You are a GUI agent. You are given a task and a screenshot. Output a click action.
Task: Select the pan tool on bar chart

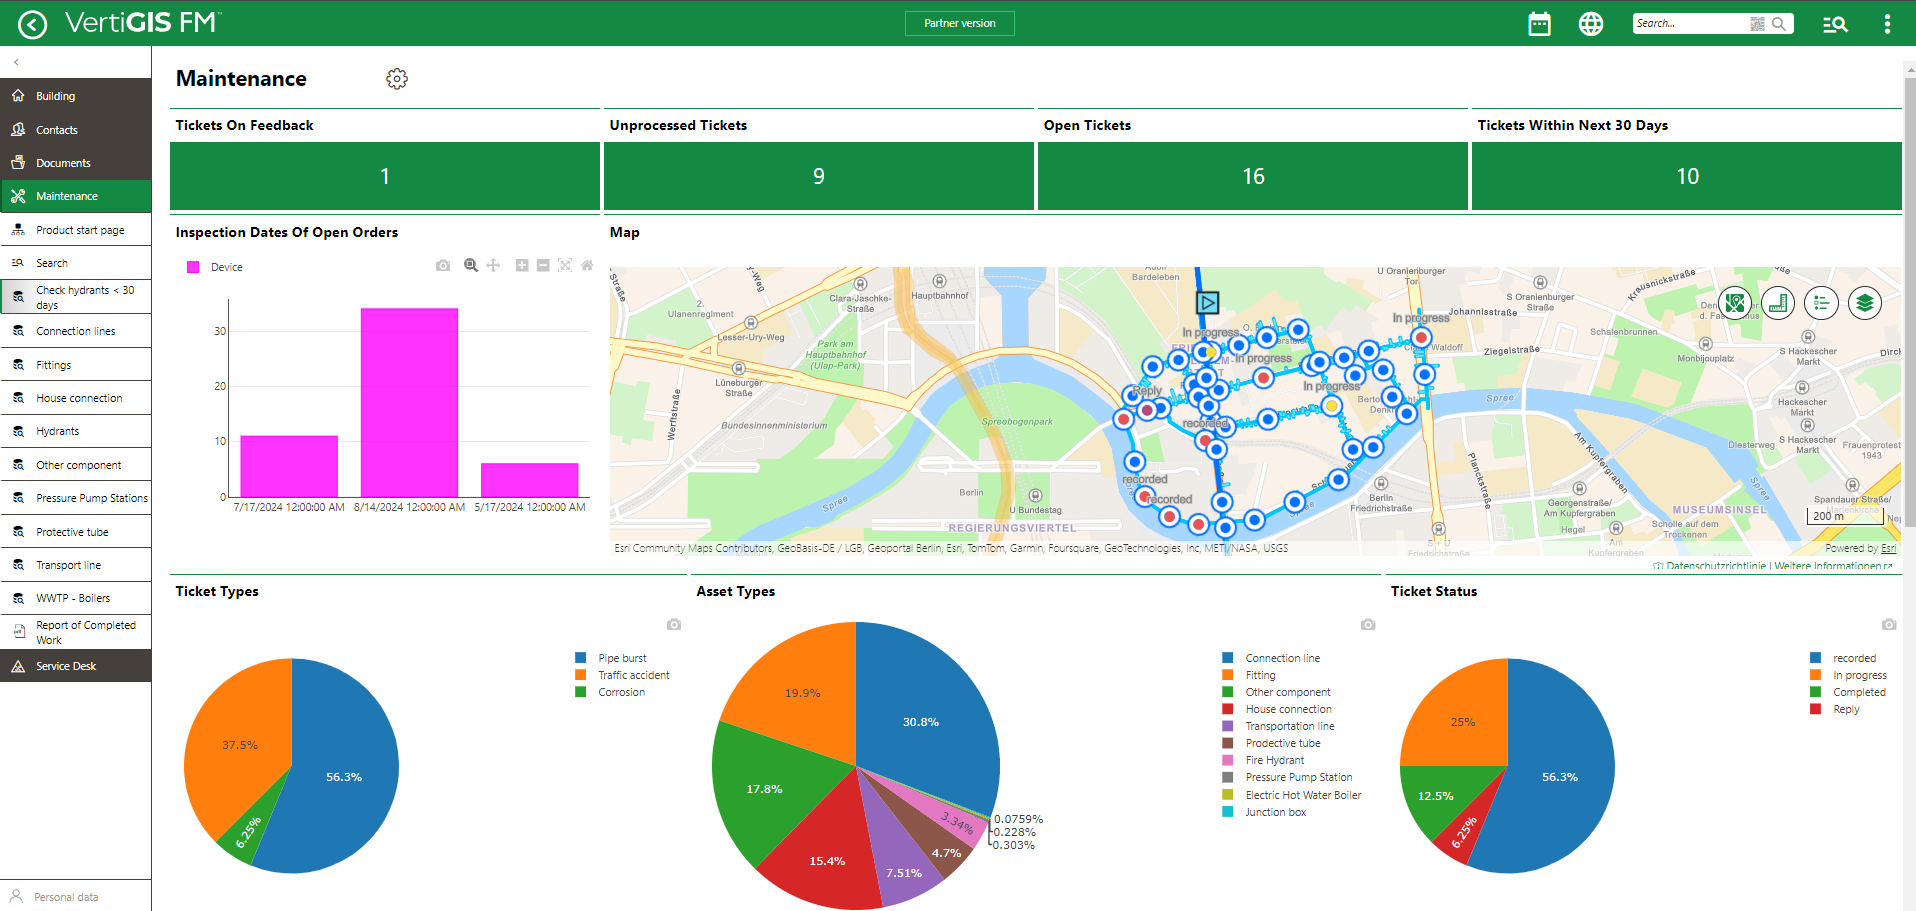(493, 265)
